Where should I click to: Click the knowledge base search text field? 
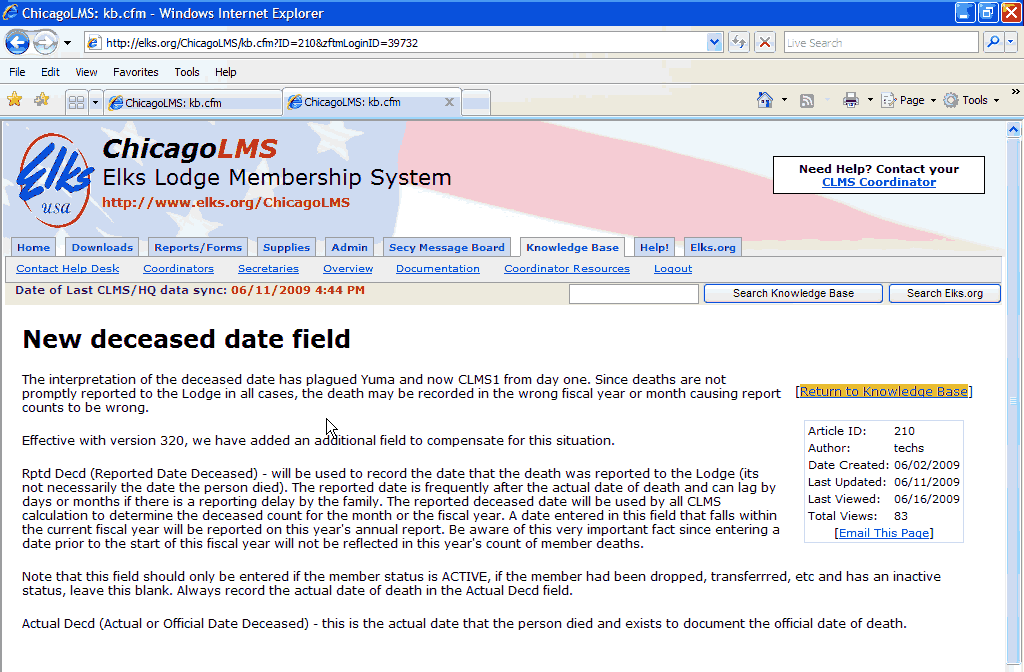(x=633, y=294)
